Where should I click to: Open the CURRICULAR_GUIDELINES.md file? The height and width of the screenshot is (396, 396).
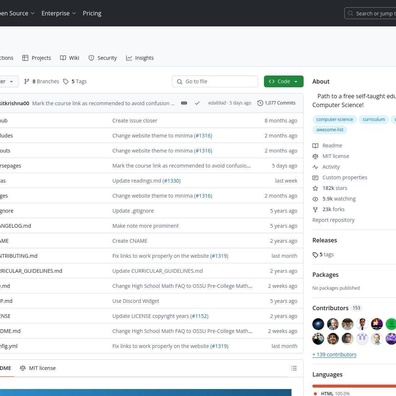tap(31, 271)
